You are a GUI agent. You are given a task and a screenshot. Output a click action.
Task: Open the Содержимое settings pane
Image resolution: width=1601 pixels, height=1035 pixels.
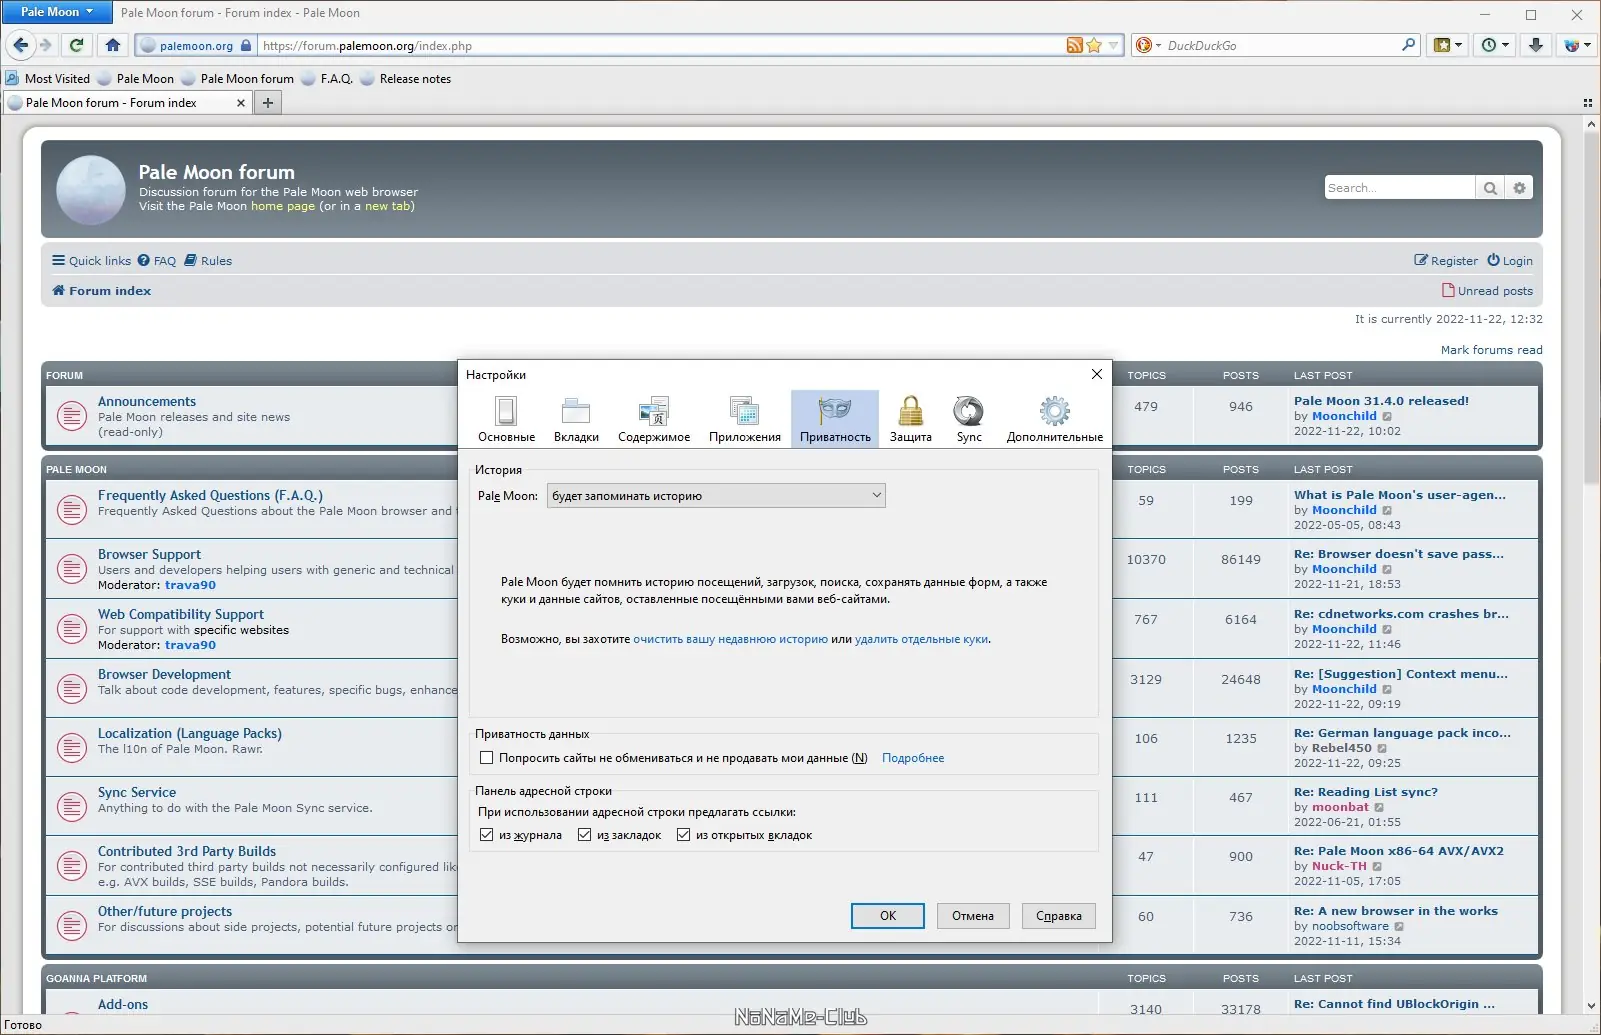654,419
